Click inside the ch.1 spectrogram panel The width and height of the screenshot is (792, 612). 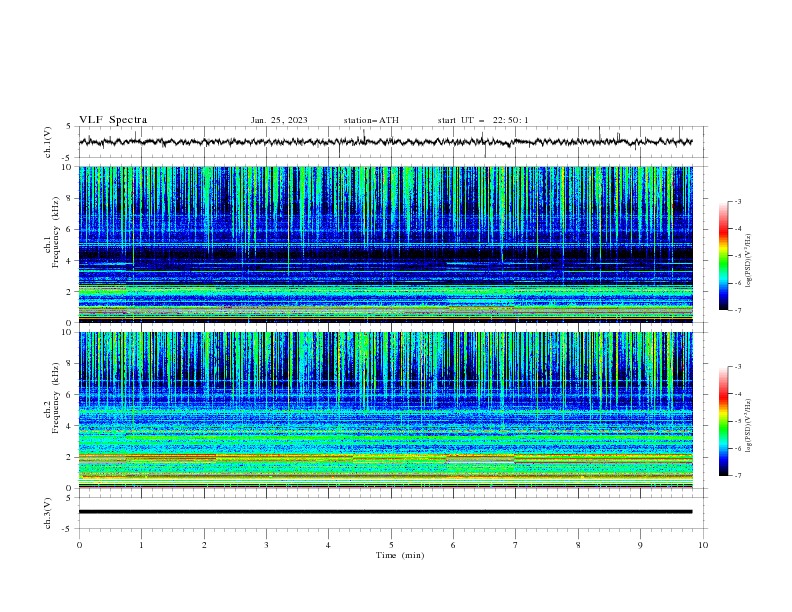pos(385,244)
